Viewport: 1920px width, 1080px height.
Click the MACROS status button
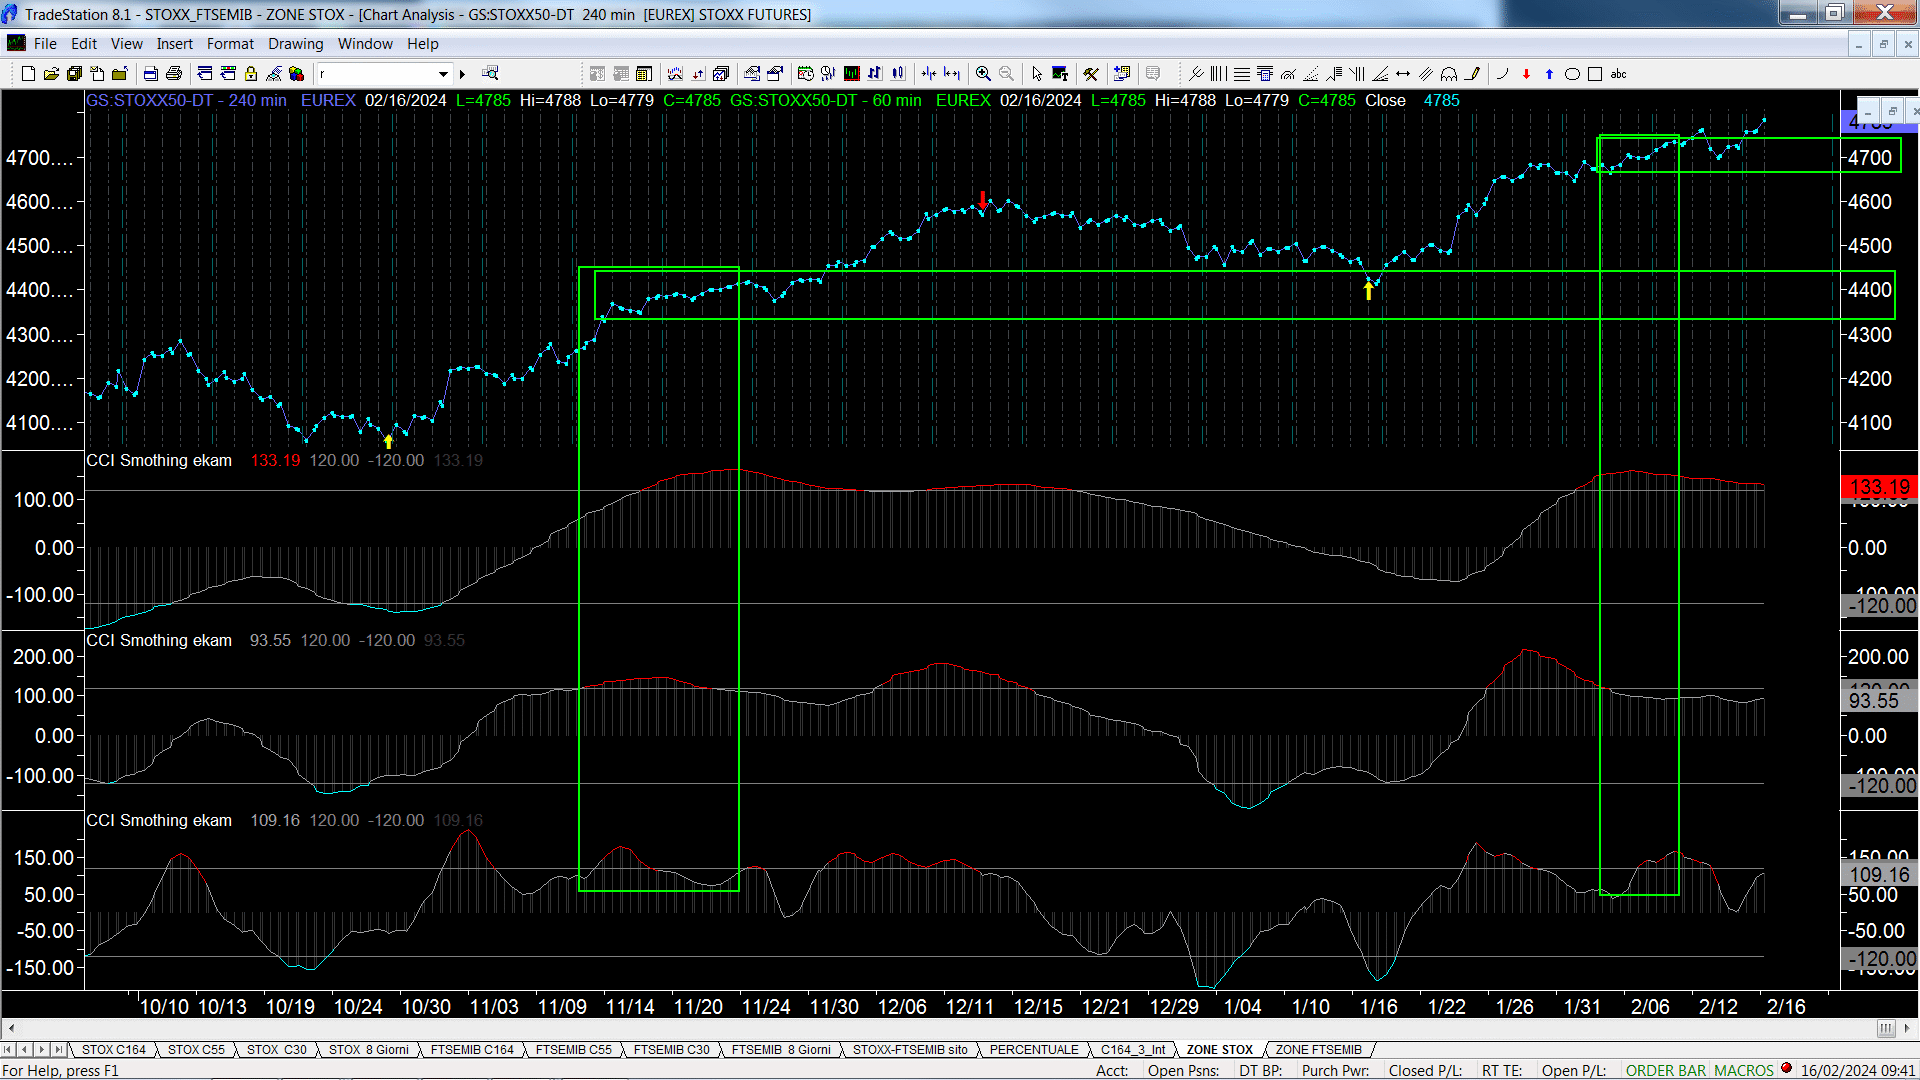1743,1070
